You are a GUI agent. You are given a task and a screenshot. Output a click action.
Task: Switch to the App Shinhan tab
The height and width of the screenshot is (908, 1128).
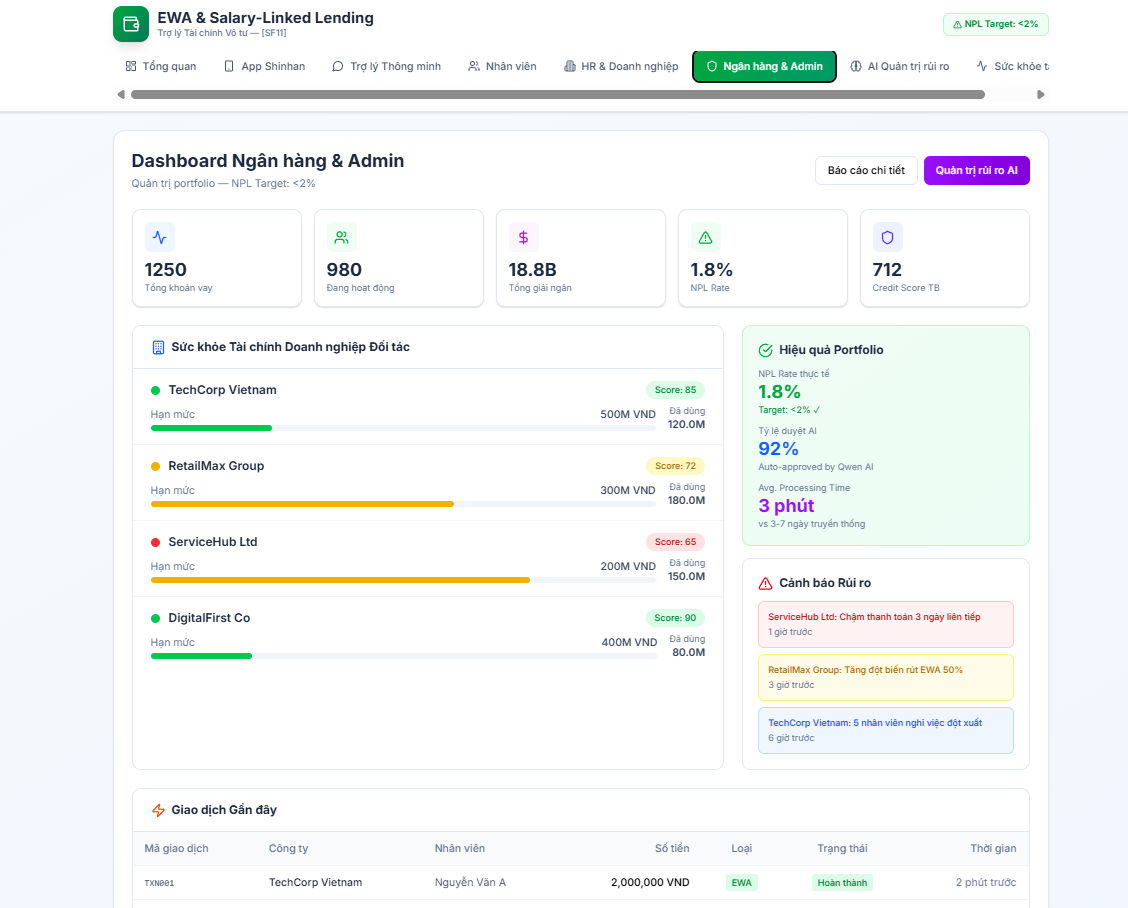[x=264, y=66]
